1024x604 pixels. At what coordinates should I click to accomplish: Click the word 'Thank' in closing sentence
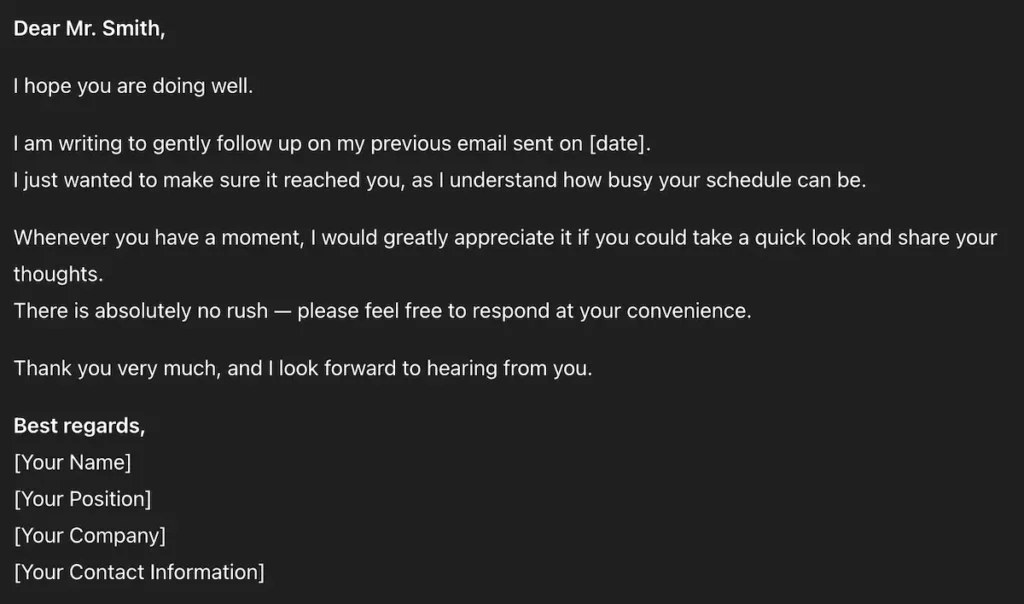click(x=42, y=369)
